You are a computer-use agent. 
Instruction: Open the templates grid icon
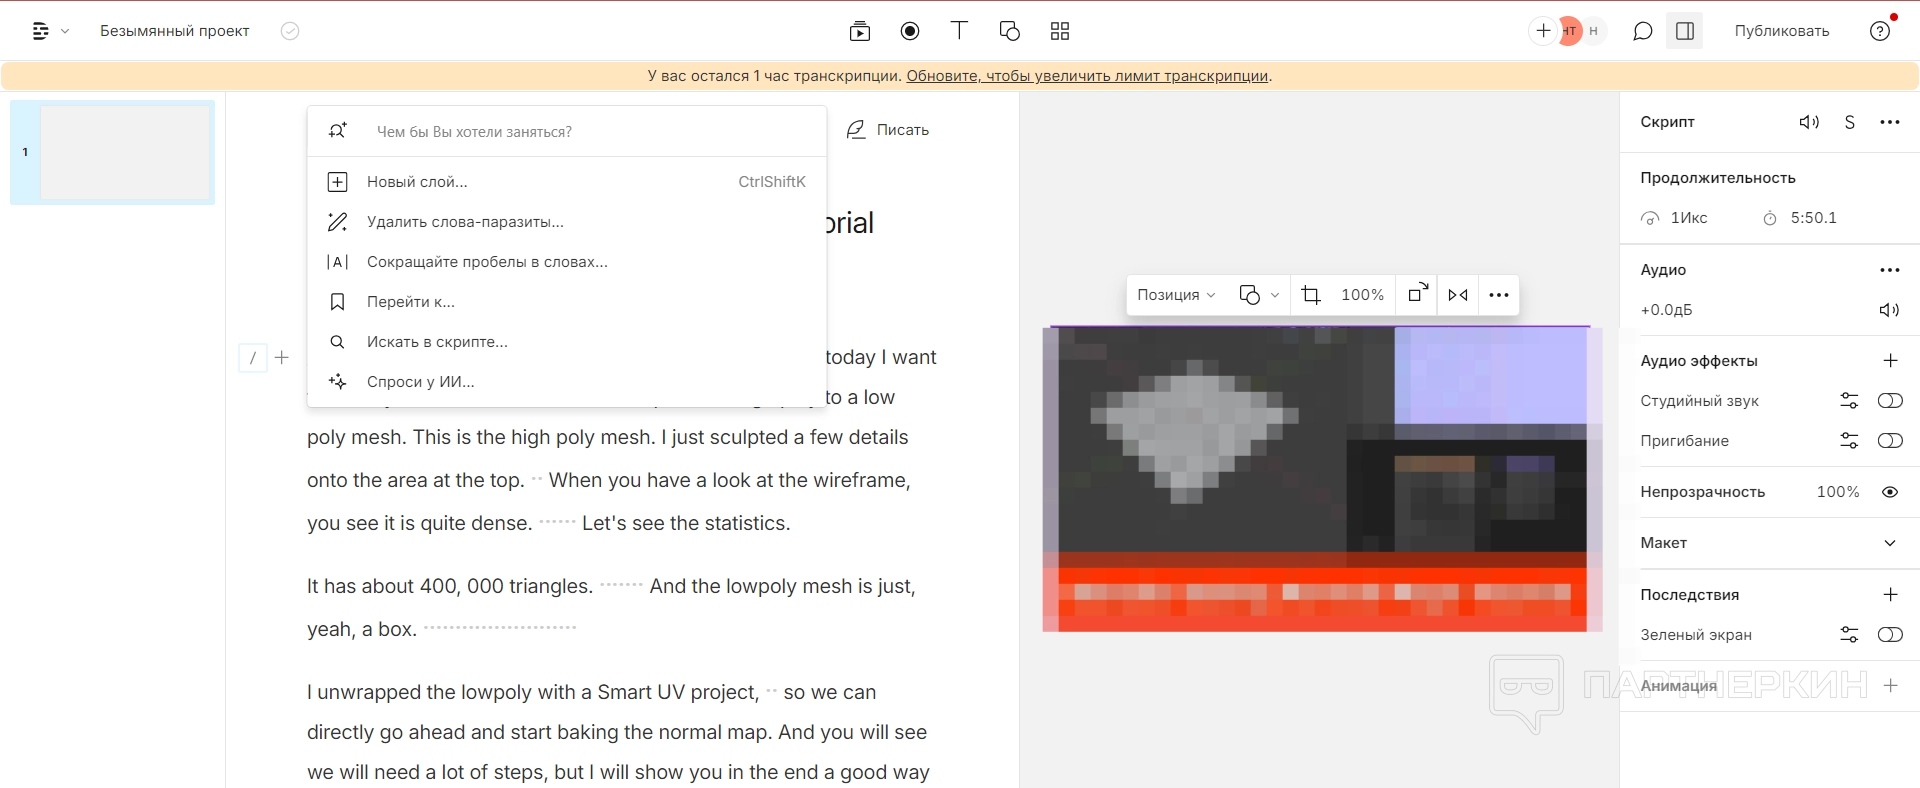tap(1060, 31)
